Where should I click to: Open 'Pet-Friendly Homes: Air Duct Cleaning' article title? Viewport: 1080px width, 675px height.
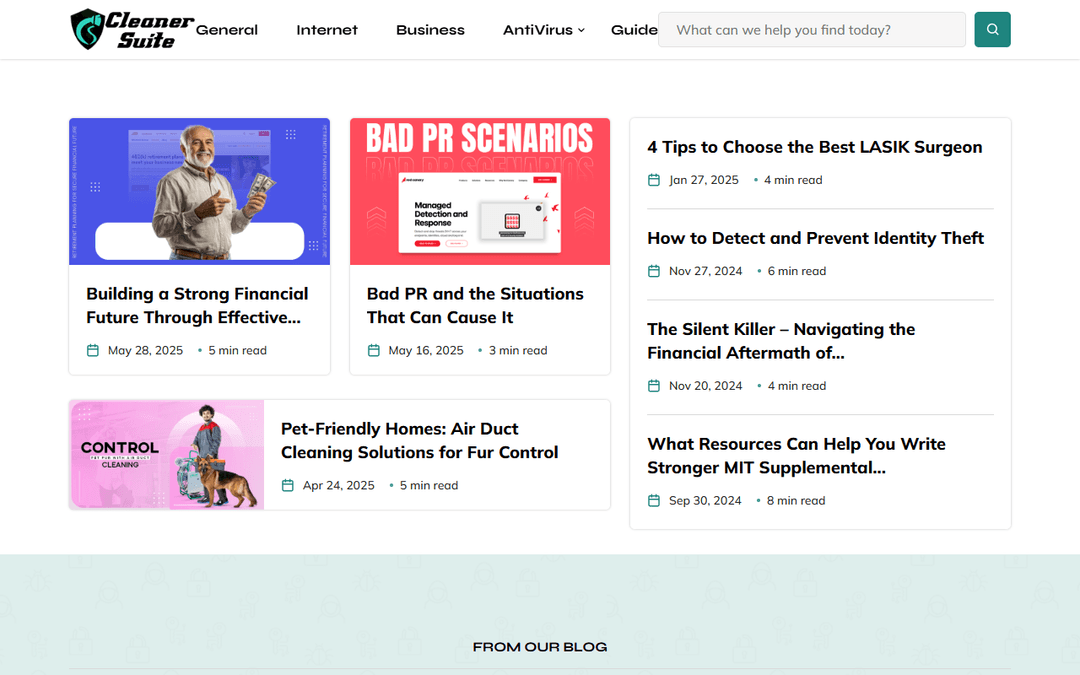tap(419, 441)
